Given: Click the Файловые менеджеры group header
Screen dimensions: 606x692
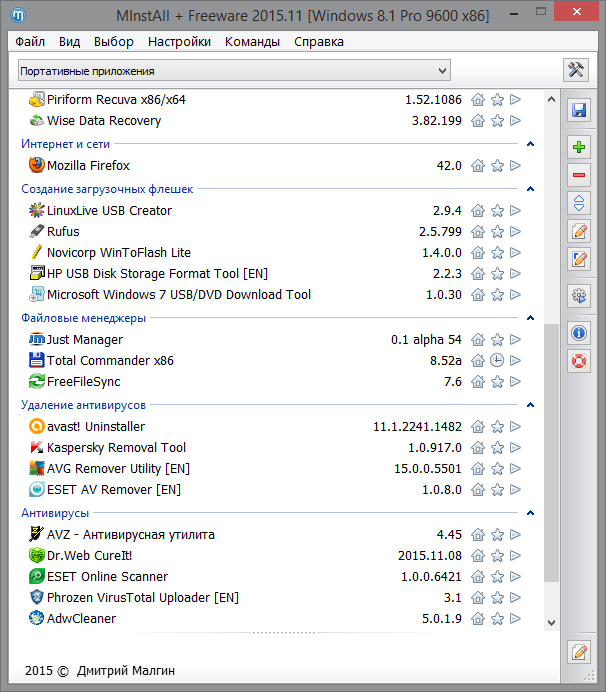Looking at the screenshot, I should (83, 318).
